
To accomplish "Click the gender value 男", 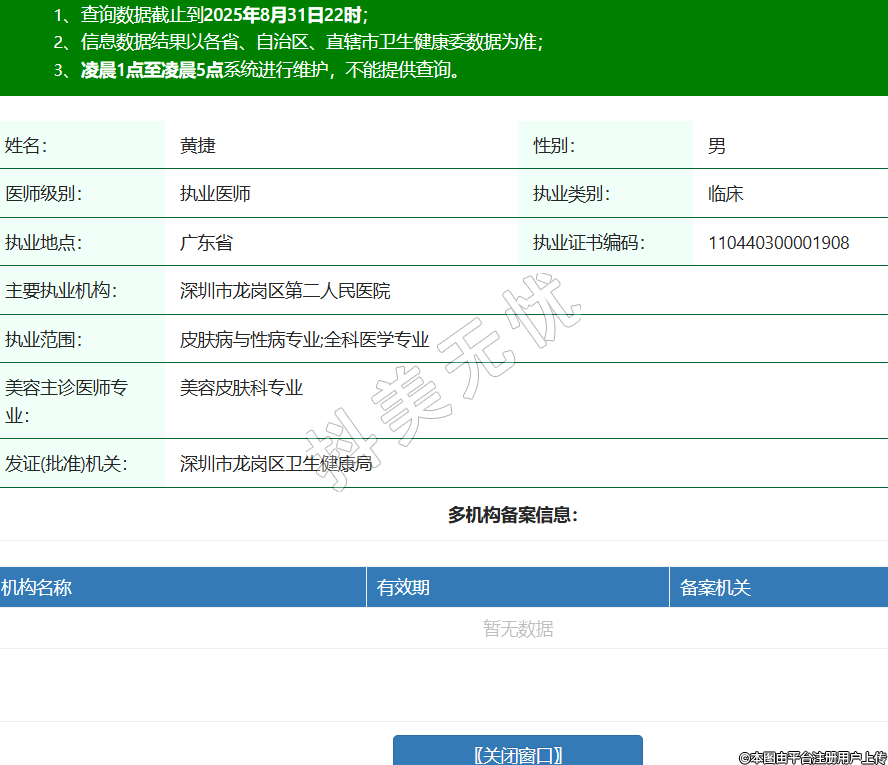I will [716, 146].
